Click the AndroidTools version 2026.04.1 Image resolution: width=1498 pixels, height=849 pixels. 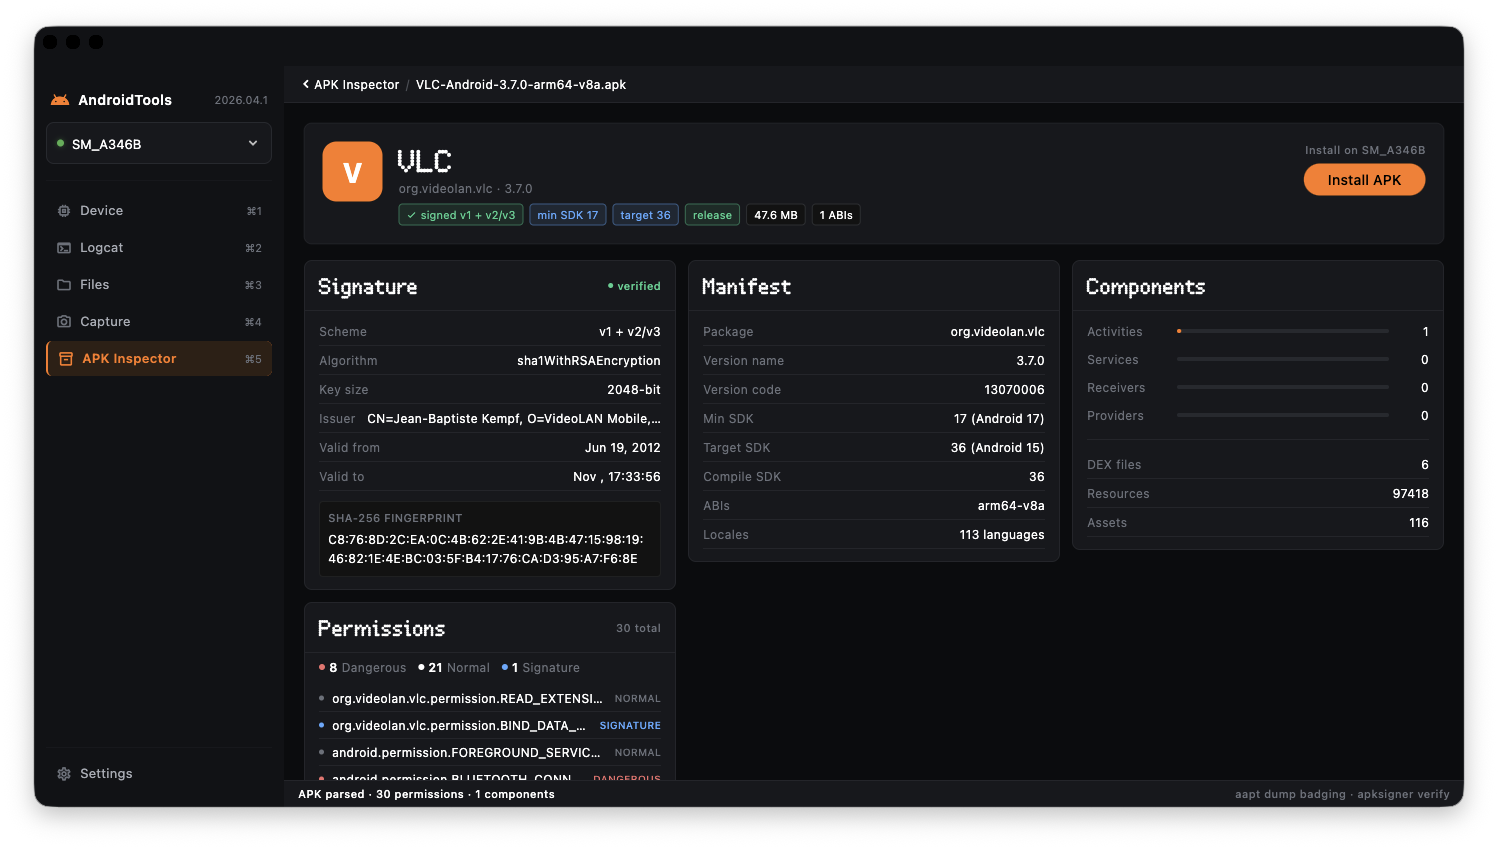(241, 100)
